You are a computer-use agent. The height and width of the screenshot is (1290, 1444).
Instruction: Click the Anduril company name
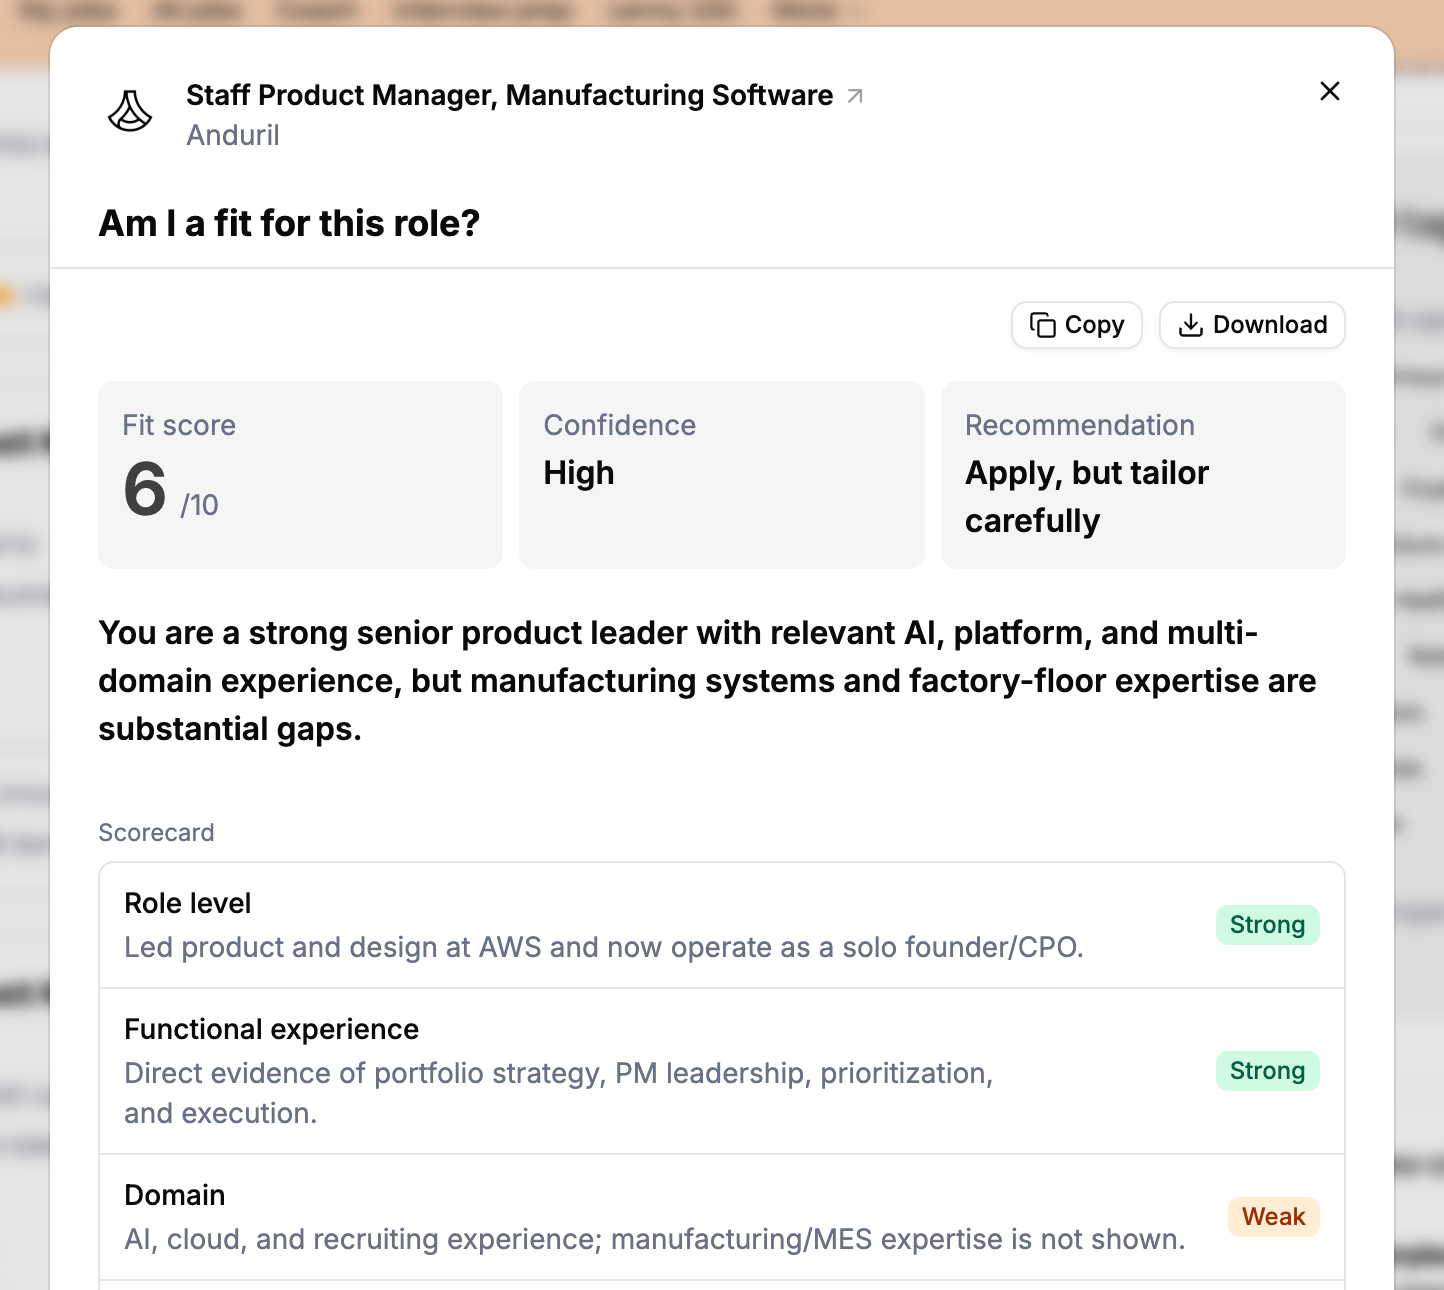pyautogui.click(x=233, y=135)
